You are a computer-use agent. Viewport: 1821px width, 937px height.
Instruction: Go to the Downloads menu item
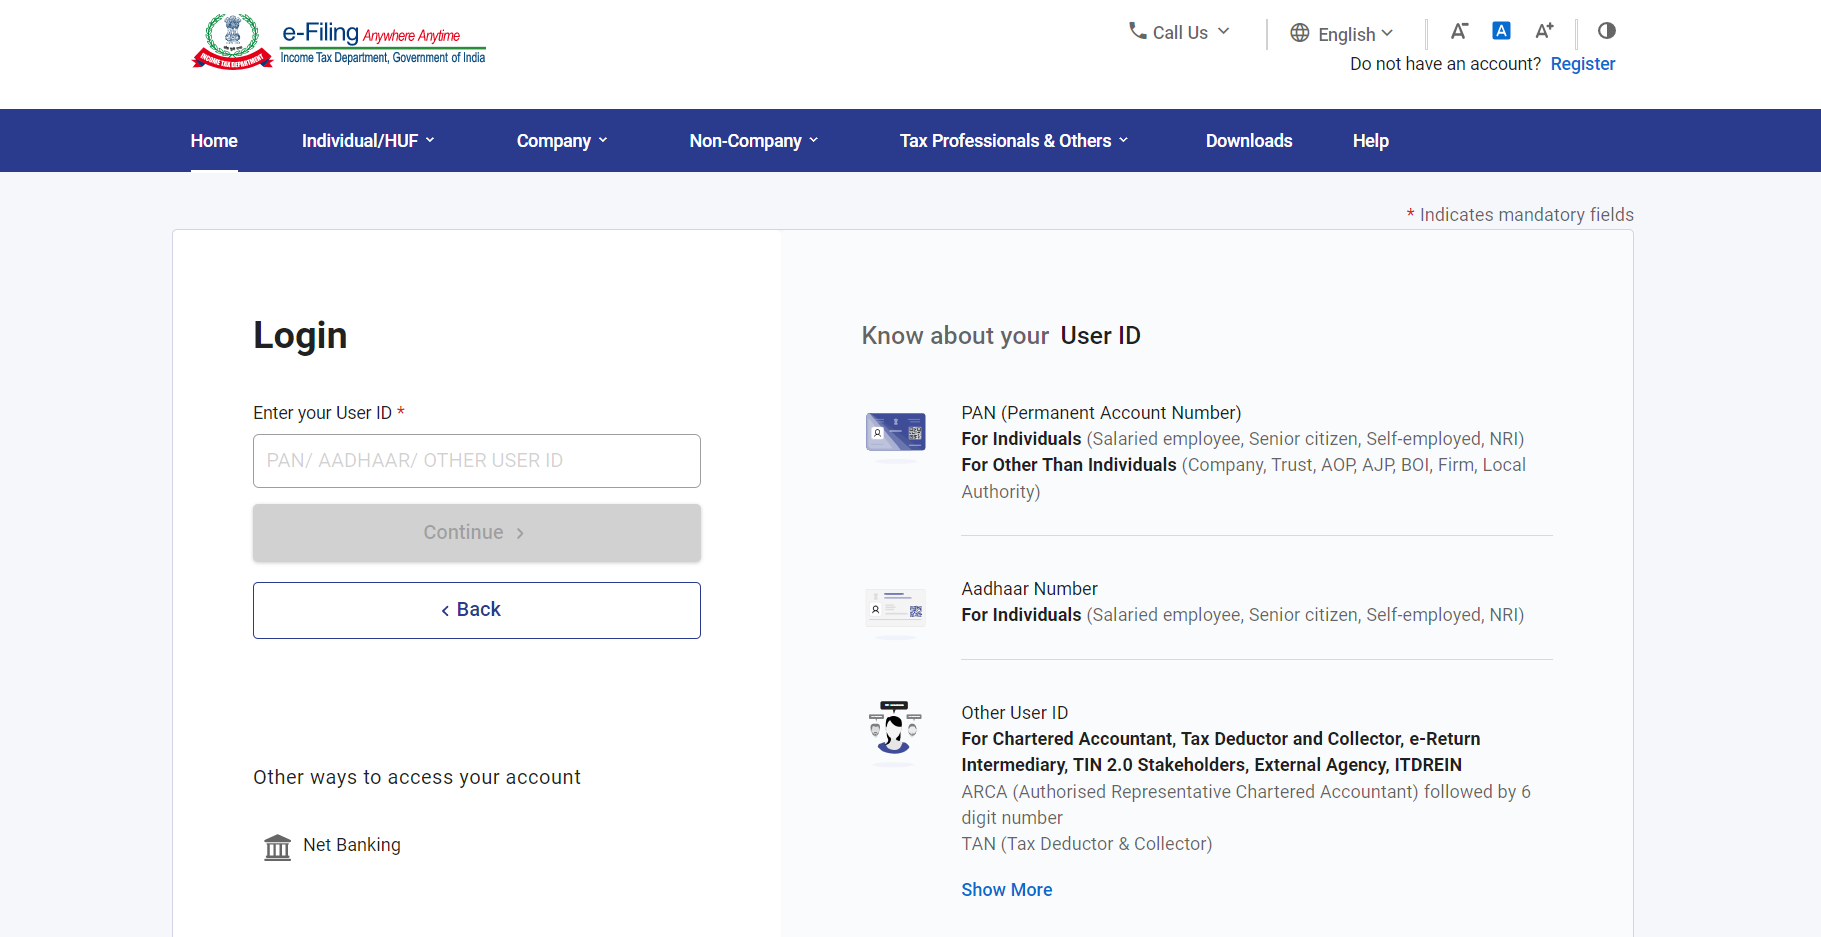coord(1248,141)
